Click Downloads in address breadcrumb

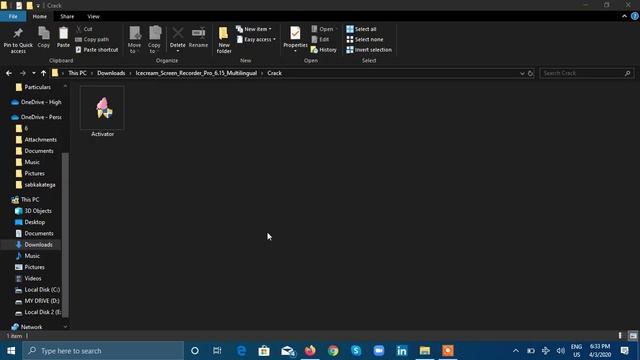click(x=111, y=73)
